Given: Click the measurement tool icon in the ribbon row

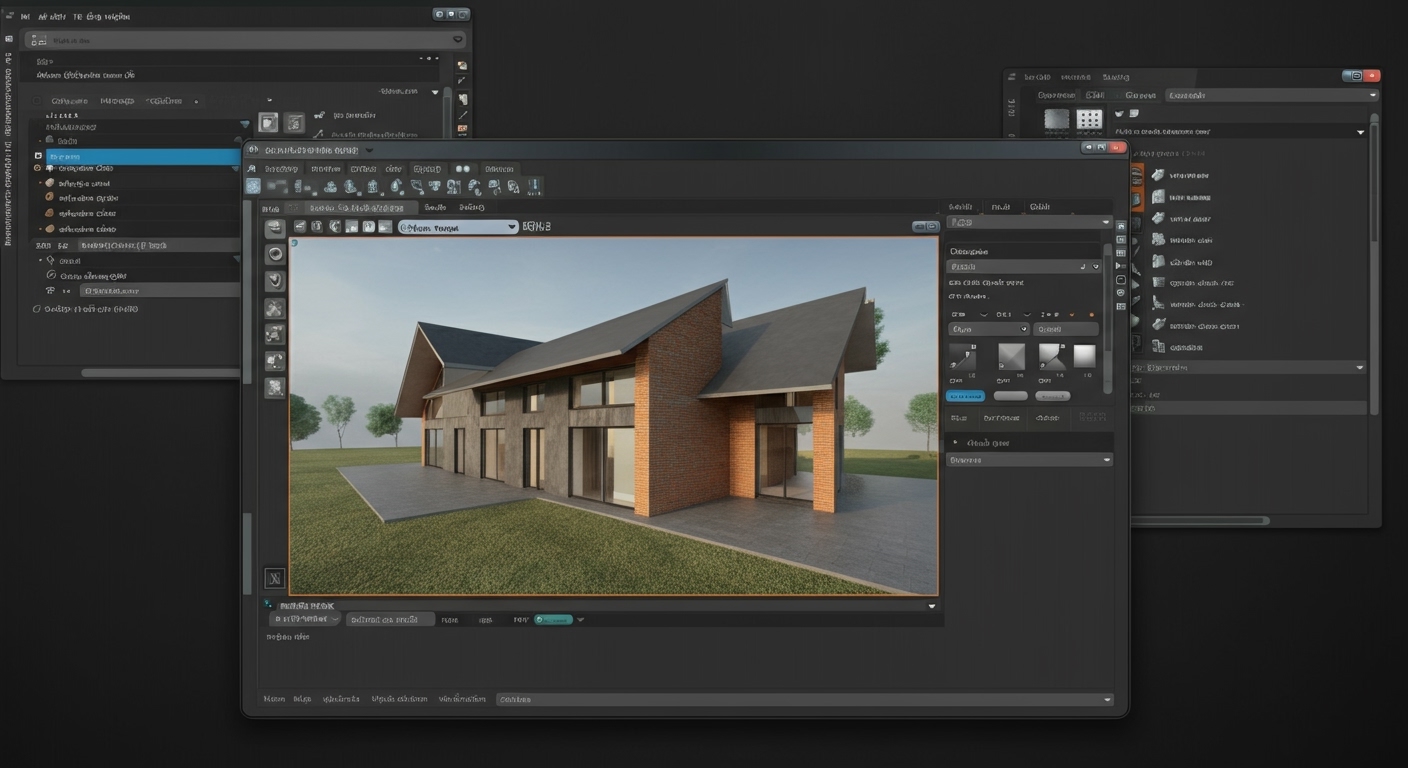Looking at the screenshot, I should pos(533,185).
